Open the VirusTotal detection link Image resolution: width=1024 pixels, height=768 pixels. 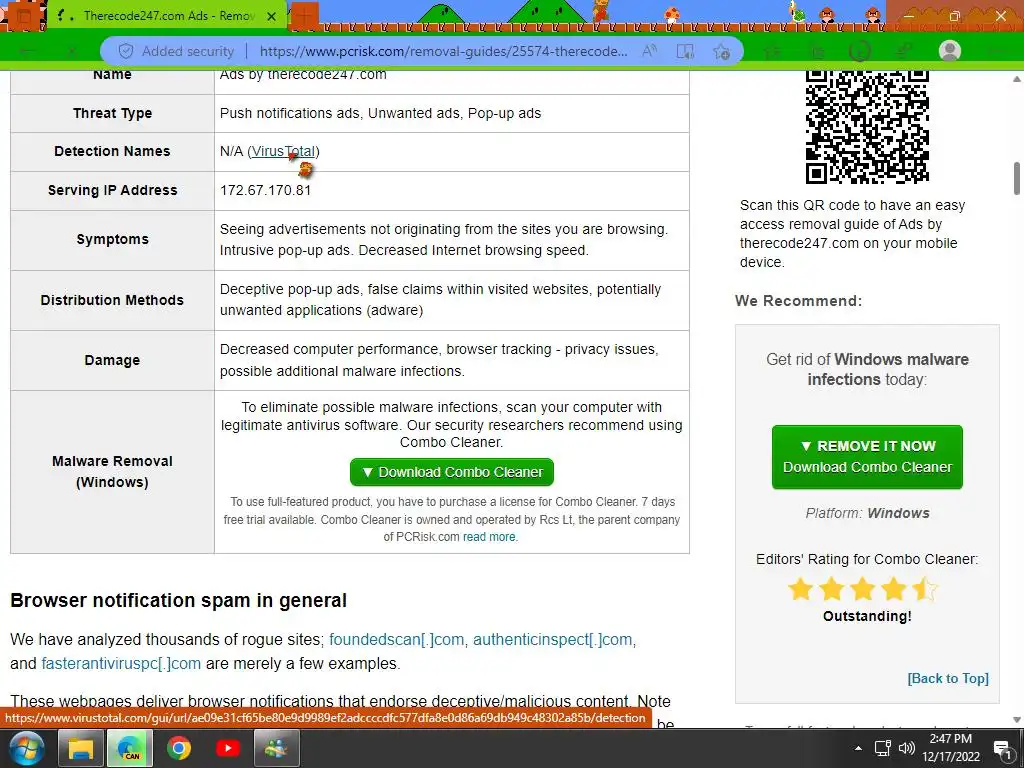click(283, 152)
